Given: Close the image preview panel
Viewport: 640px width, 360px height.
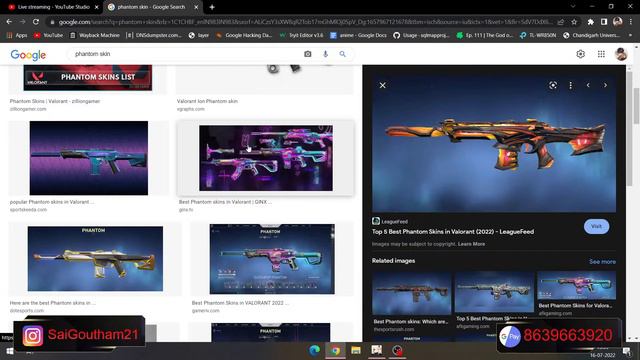Looking at the screenshot, I should [382, 85].
